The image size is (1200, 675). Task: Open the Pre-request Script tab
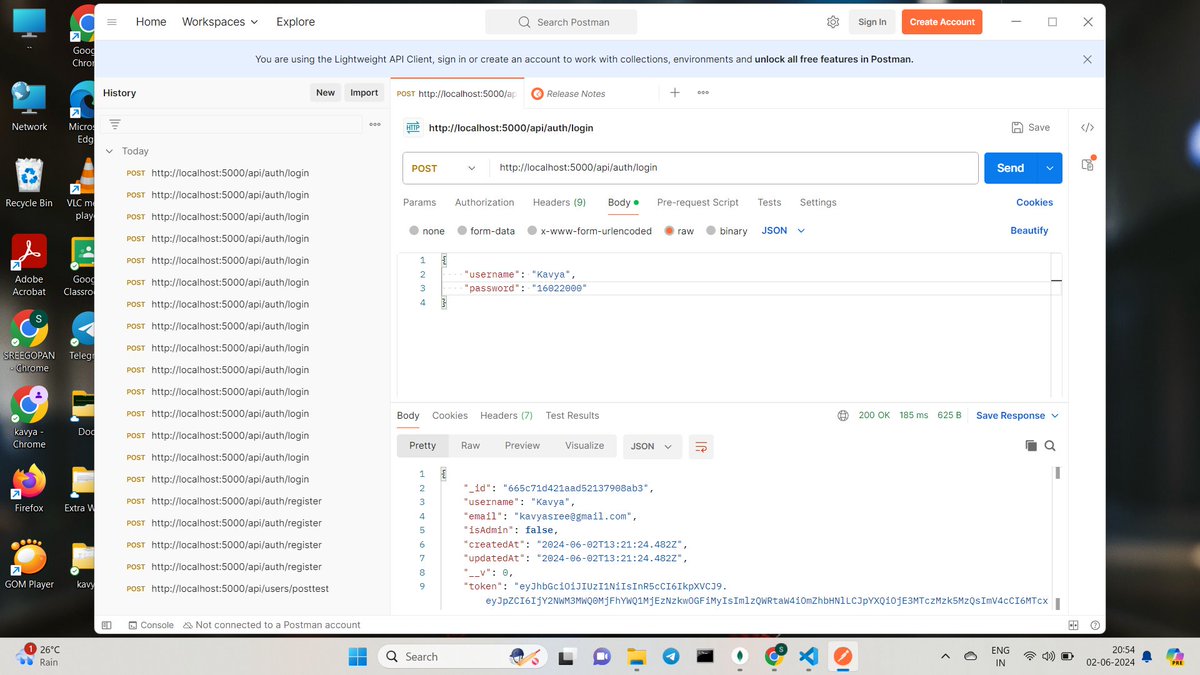(x=697, y=202)
